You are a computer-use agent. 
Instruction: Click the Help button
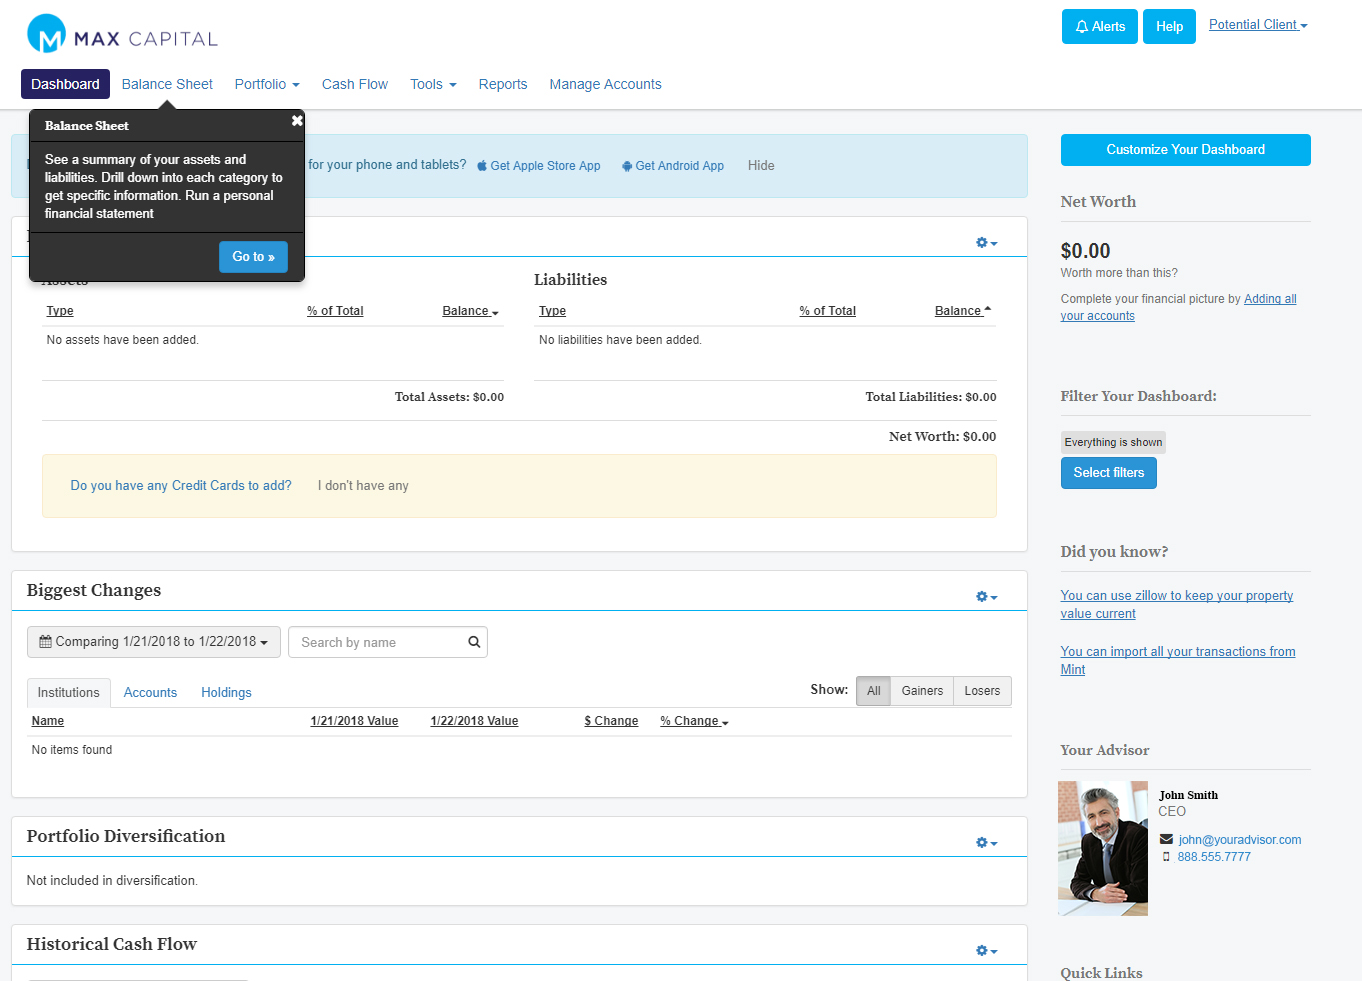(x=1169, y=27)
